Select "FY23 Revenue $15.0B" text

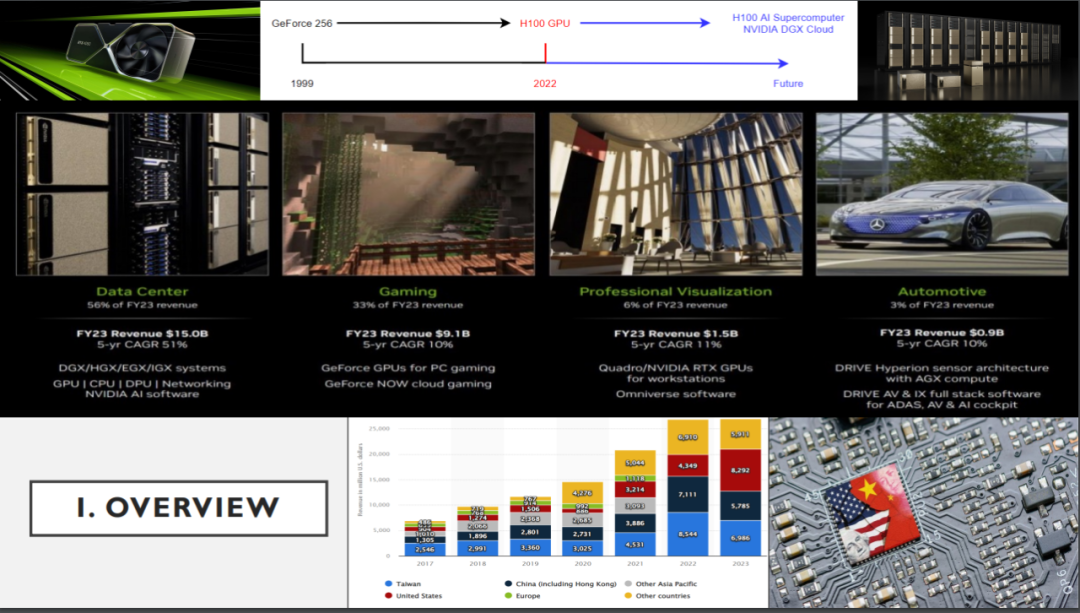pos(143,333)
